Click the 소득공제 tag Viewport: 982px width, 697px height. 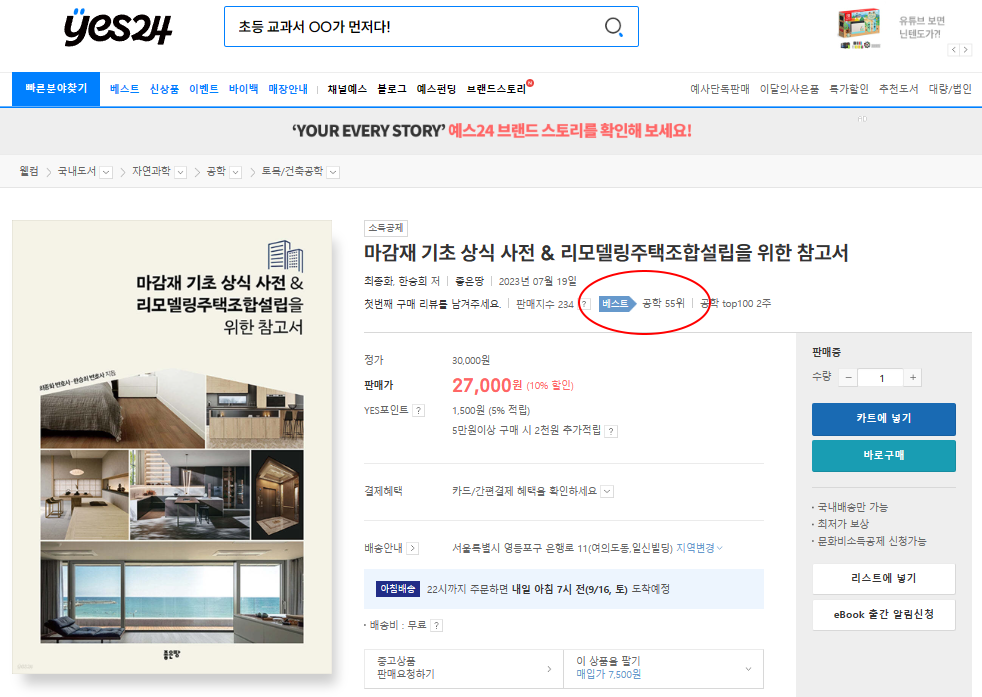386,228
